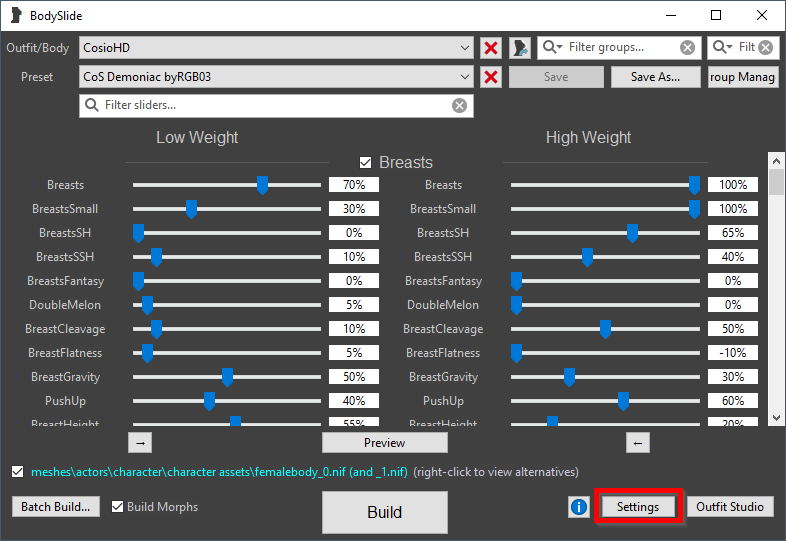Screen dimensions: 786x541
Task: Click the Preview button
Action: [384, 443]
